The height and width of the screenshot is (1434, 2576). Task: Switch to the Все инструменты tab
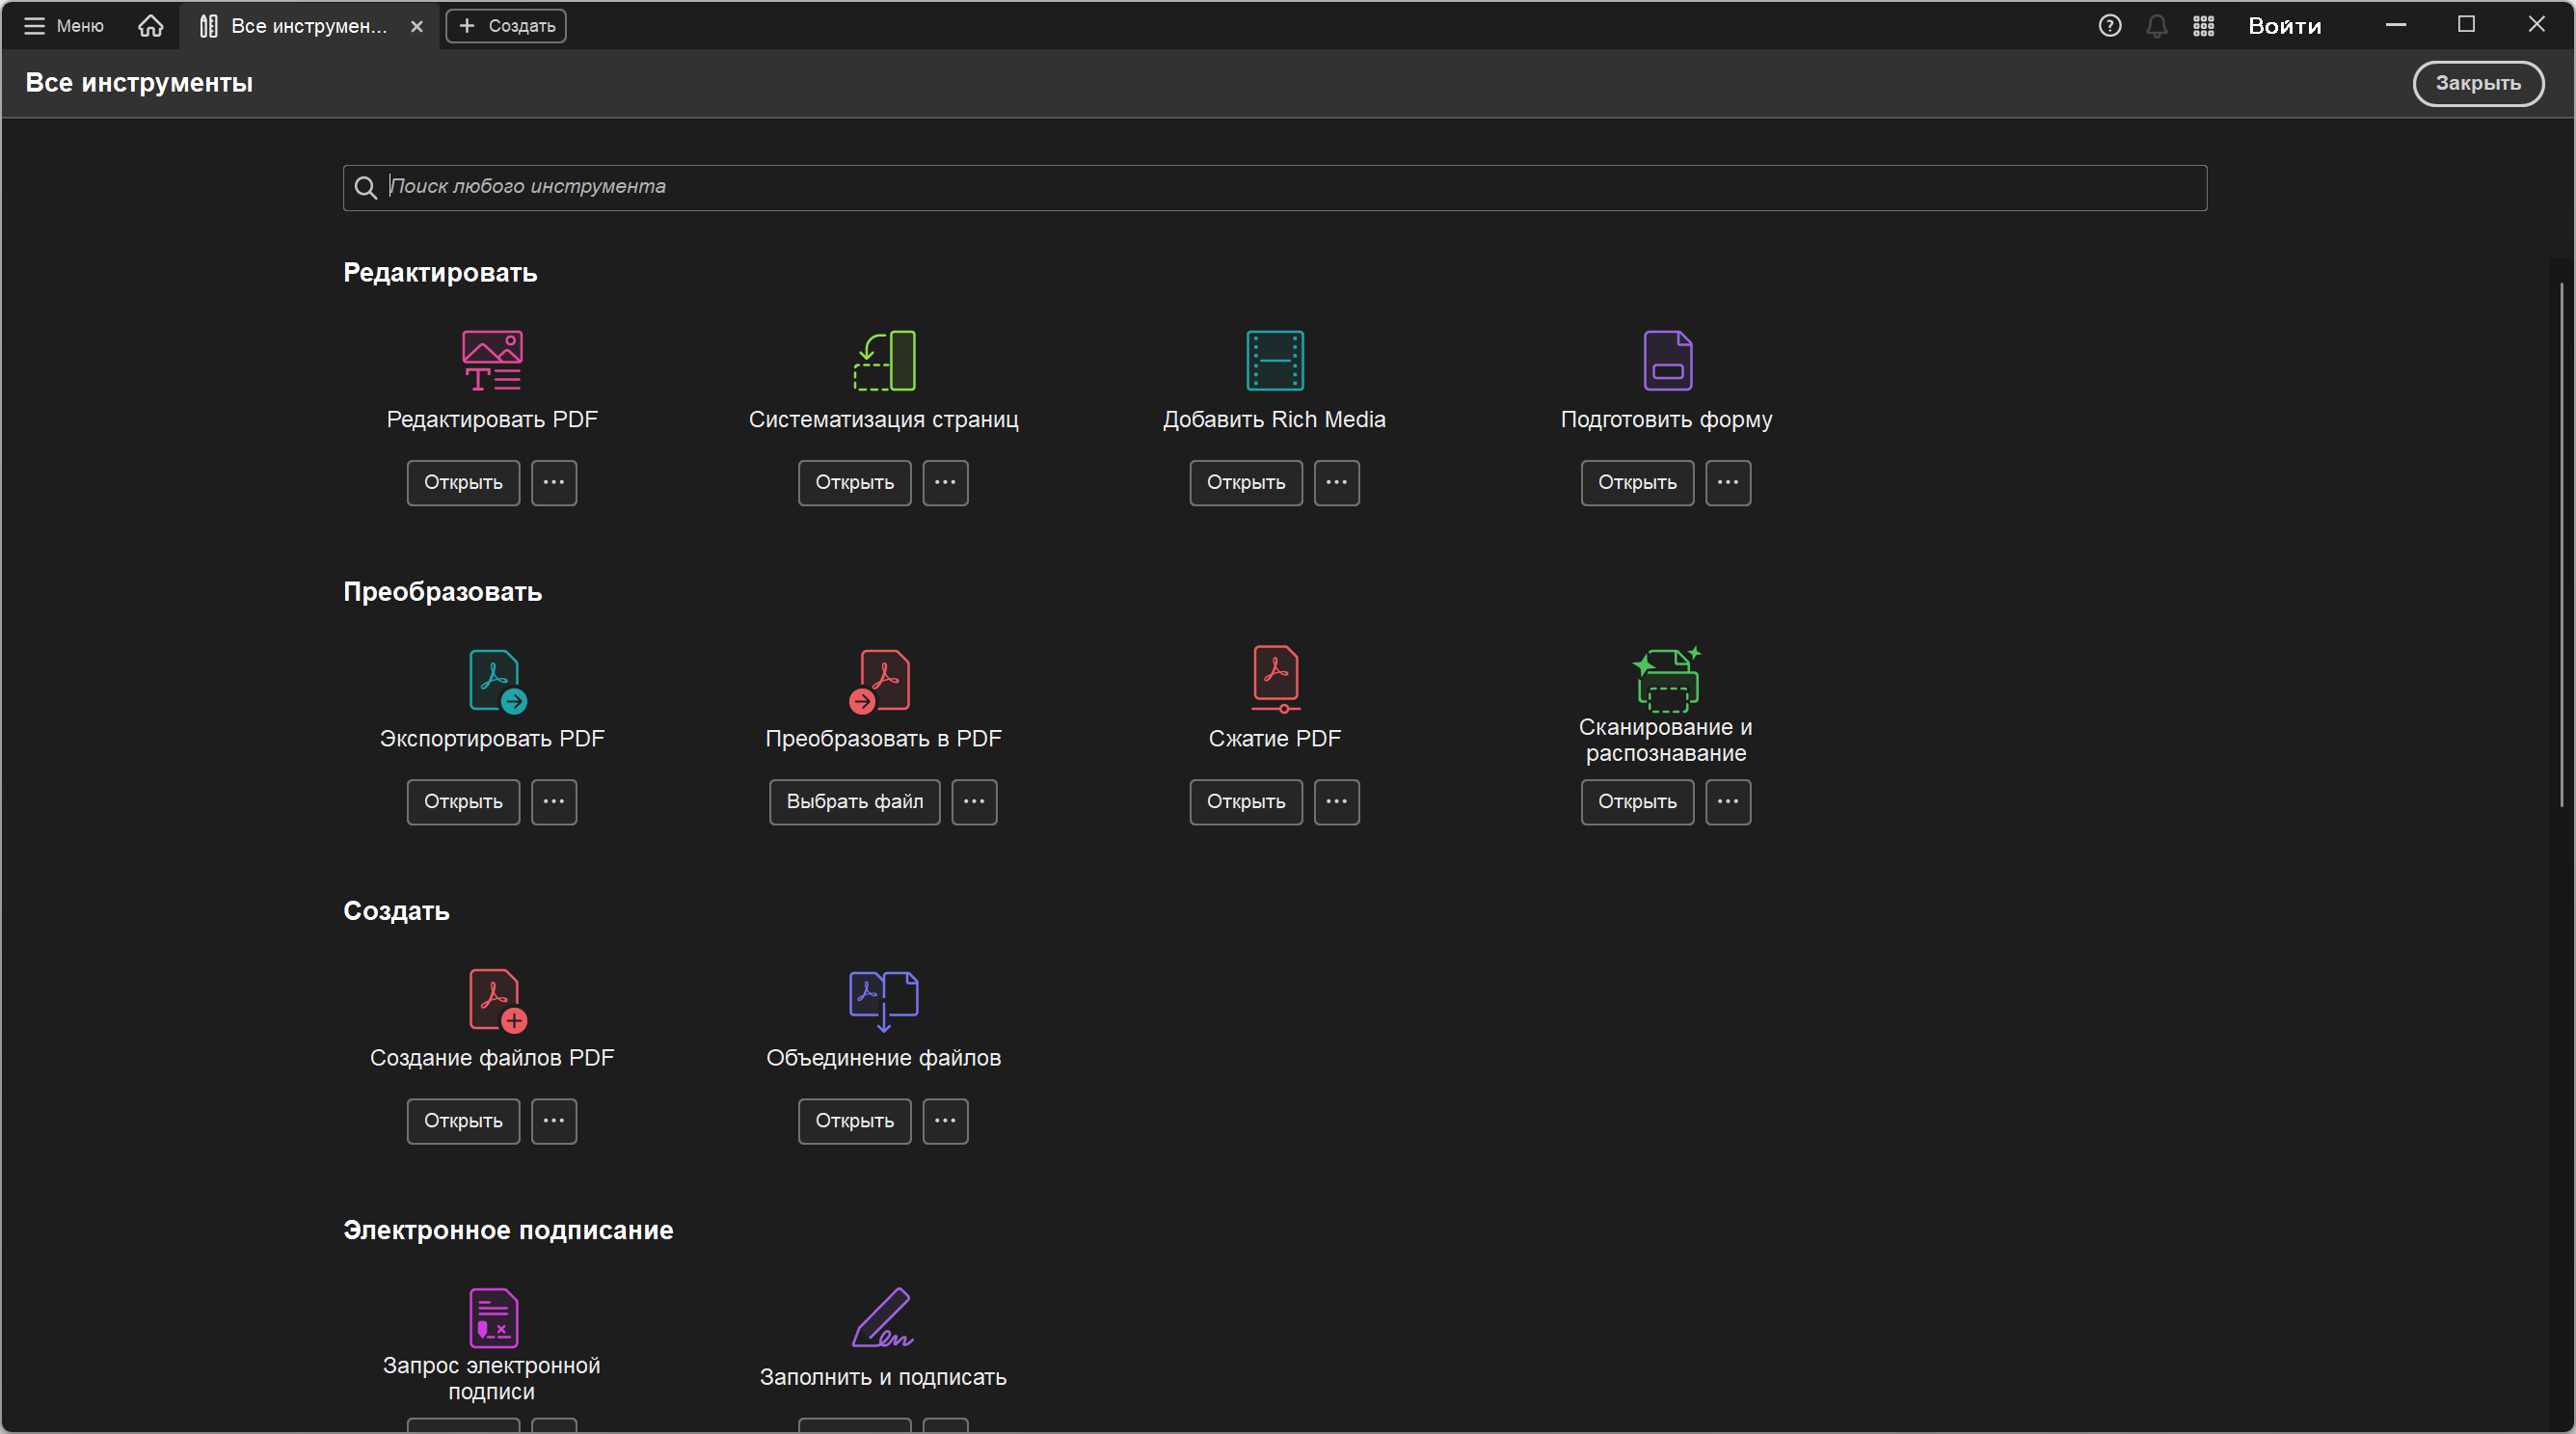[x=300, y=26]
